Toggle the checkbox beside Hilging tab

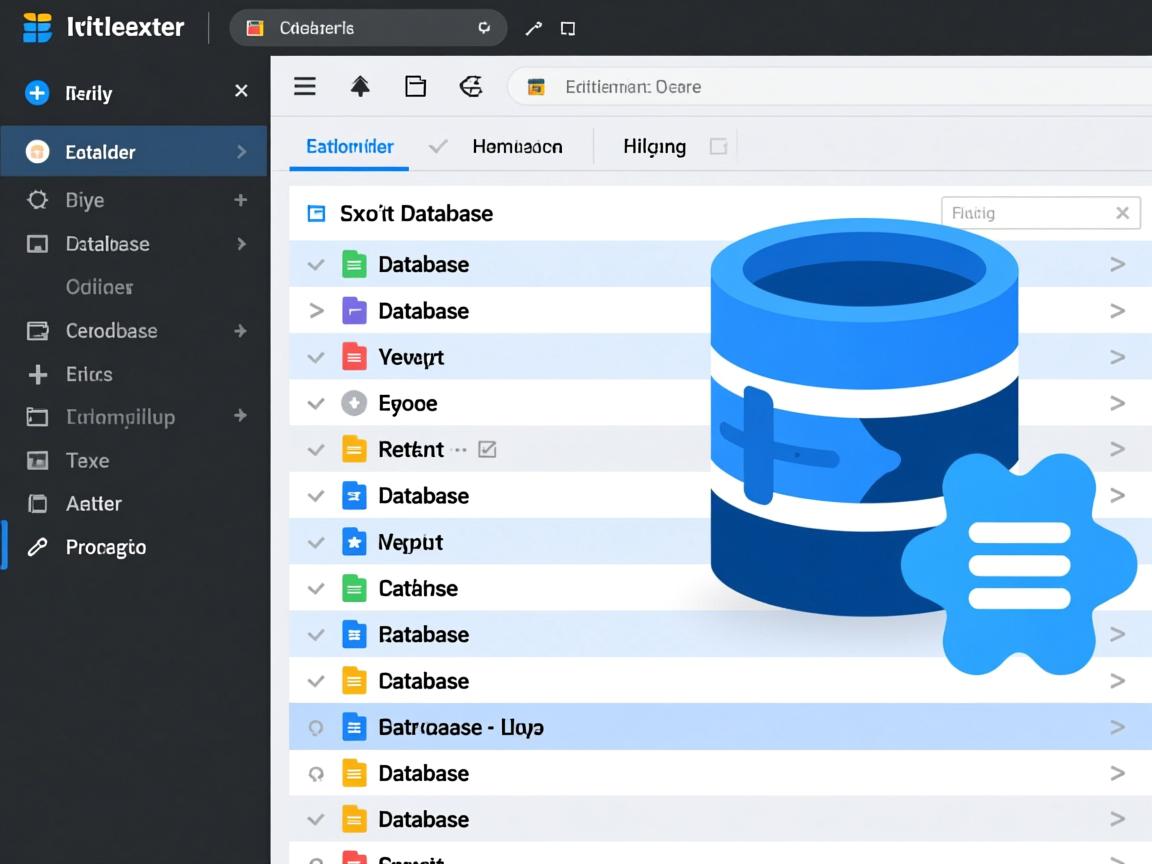pyautogui.click(x=717, y=147)
